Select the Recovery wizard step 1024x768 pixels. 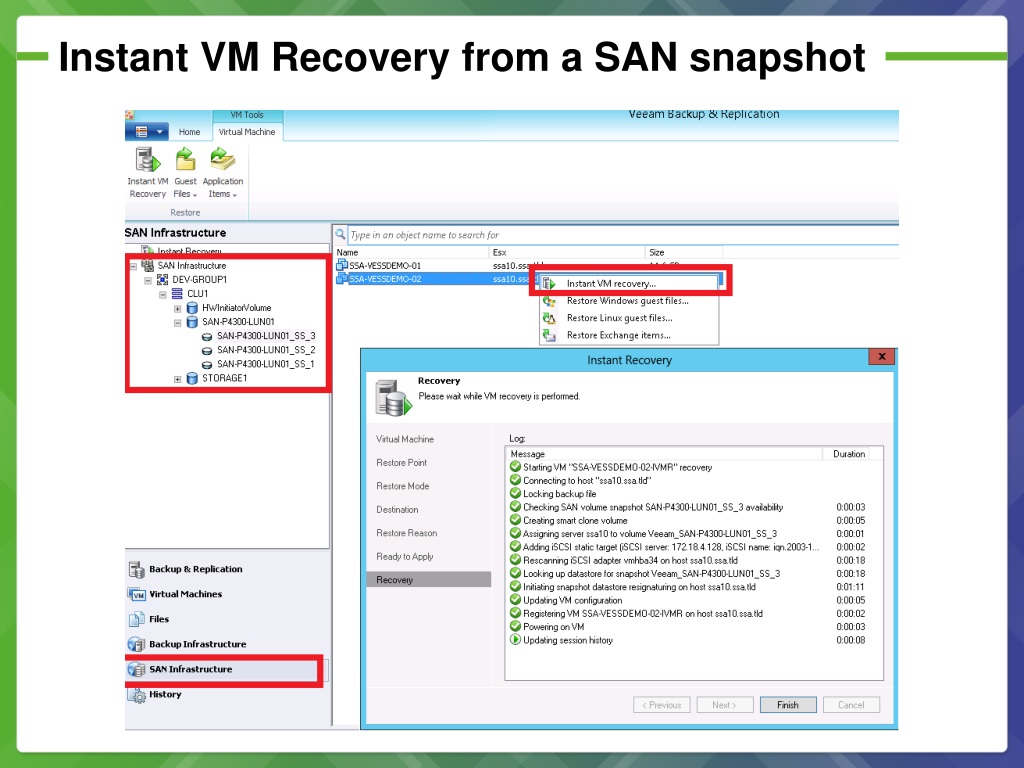point(428,580)
